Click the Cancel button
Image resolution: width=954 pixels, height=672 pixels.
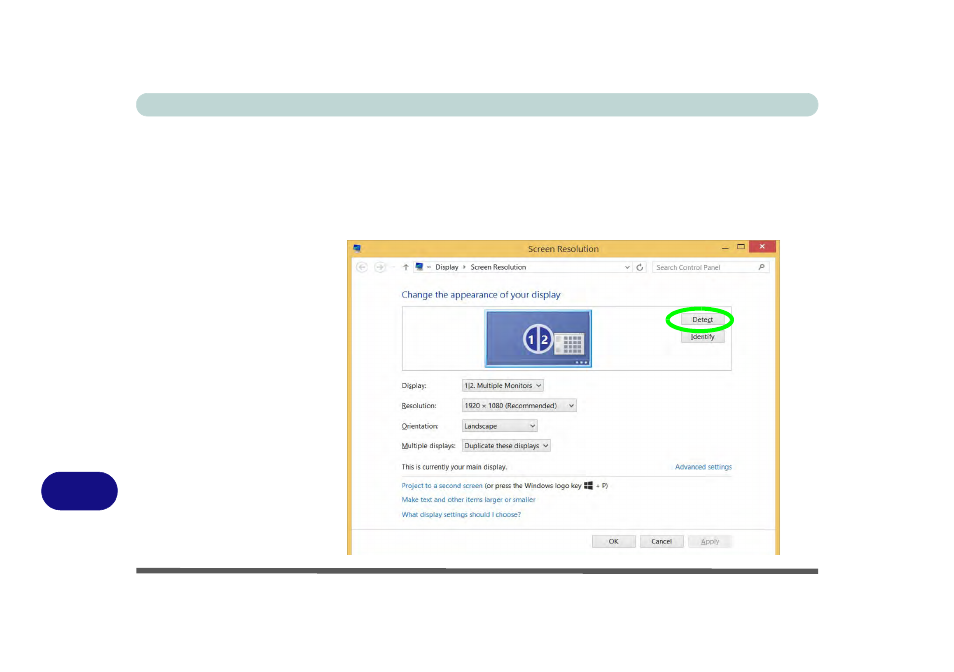(x=661, y=541)
